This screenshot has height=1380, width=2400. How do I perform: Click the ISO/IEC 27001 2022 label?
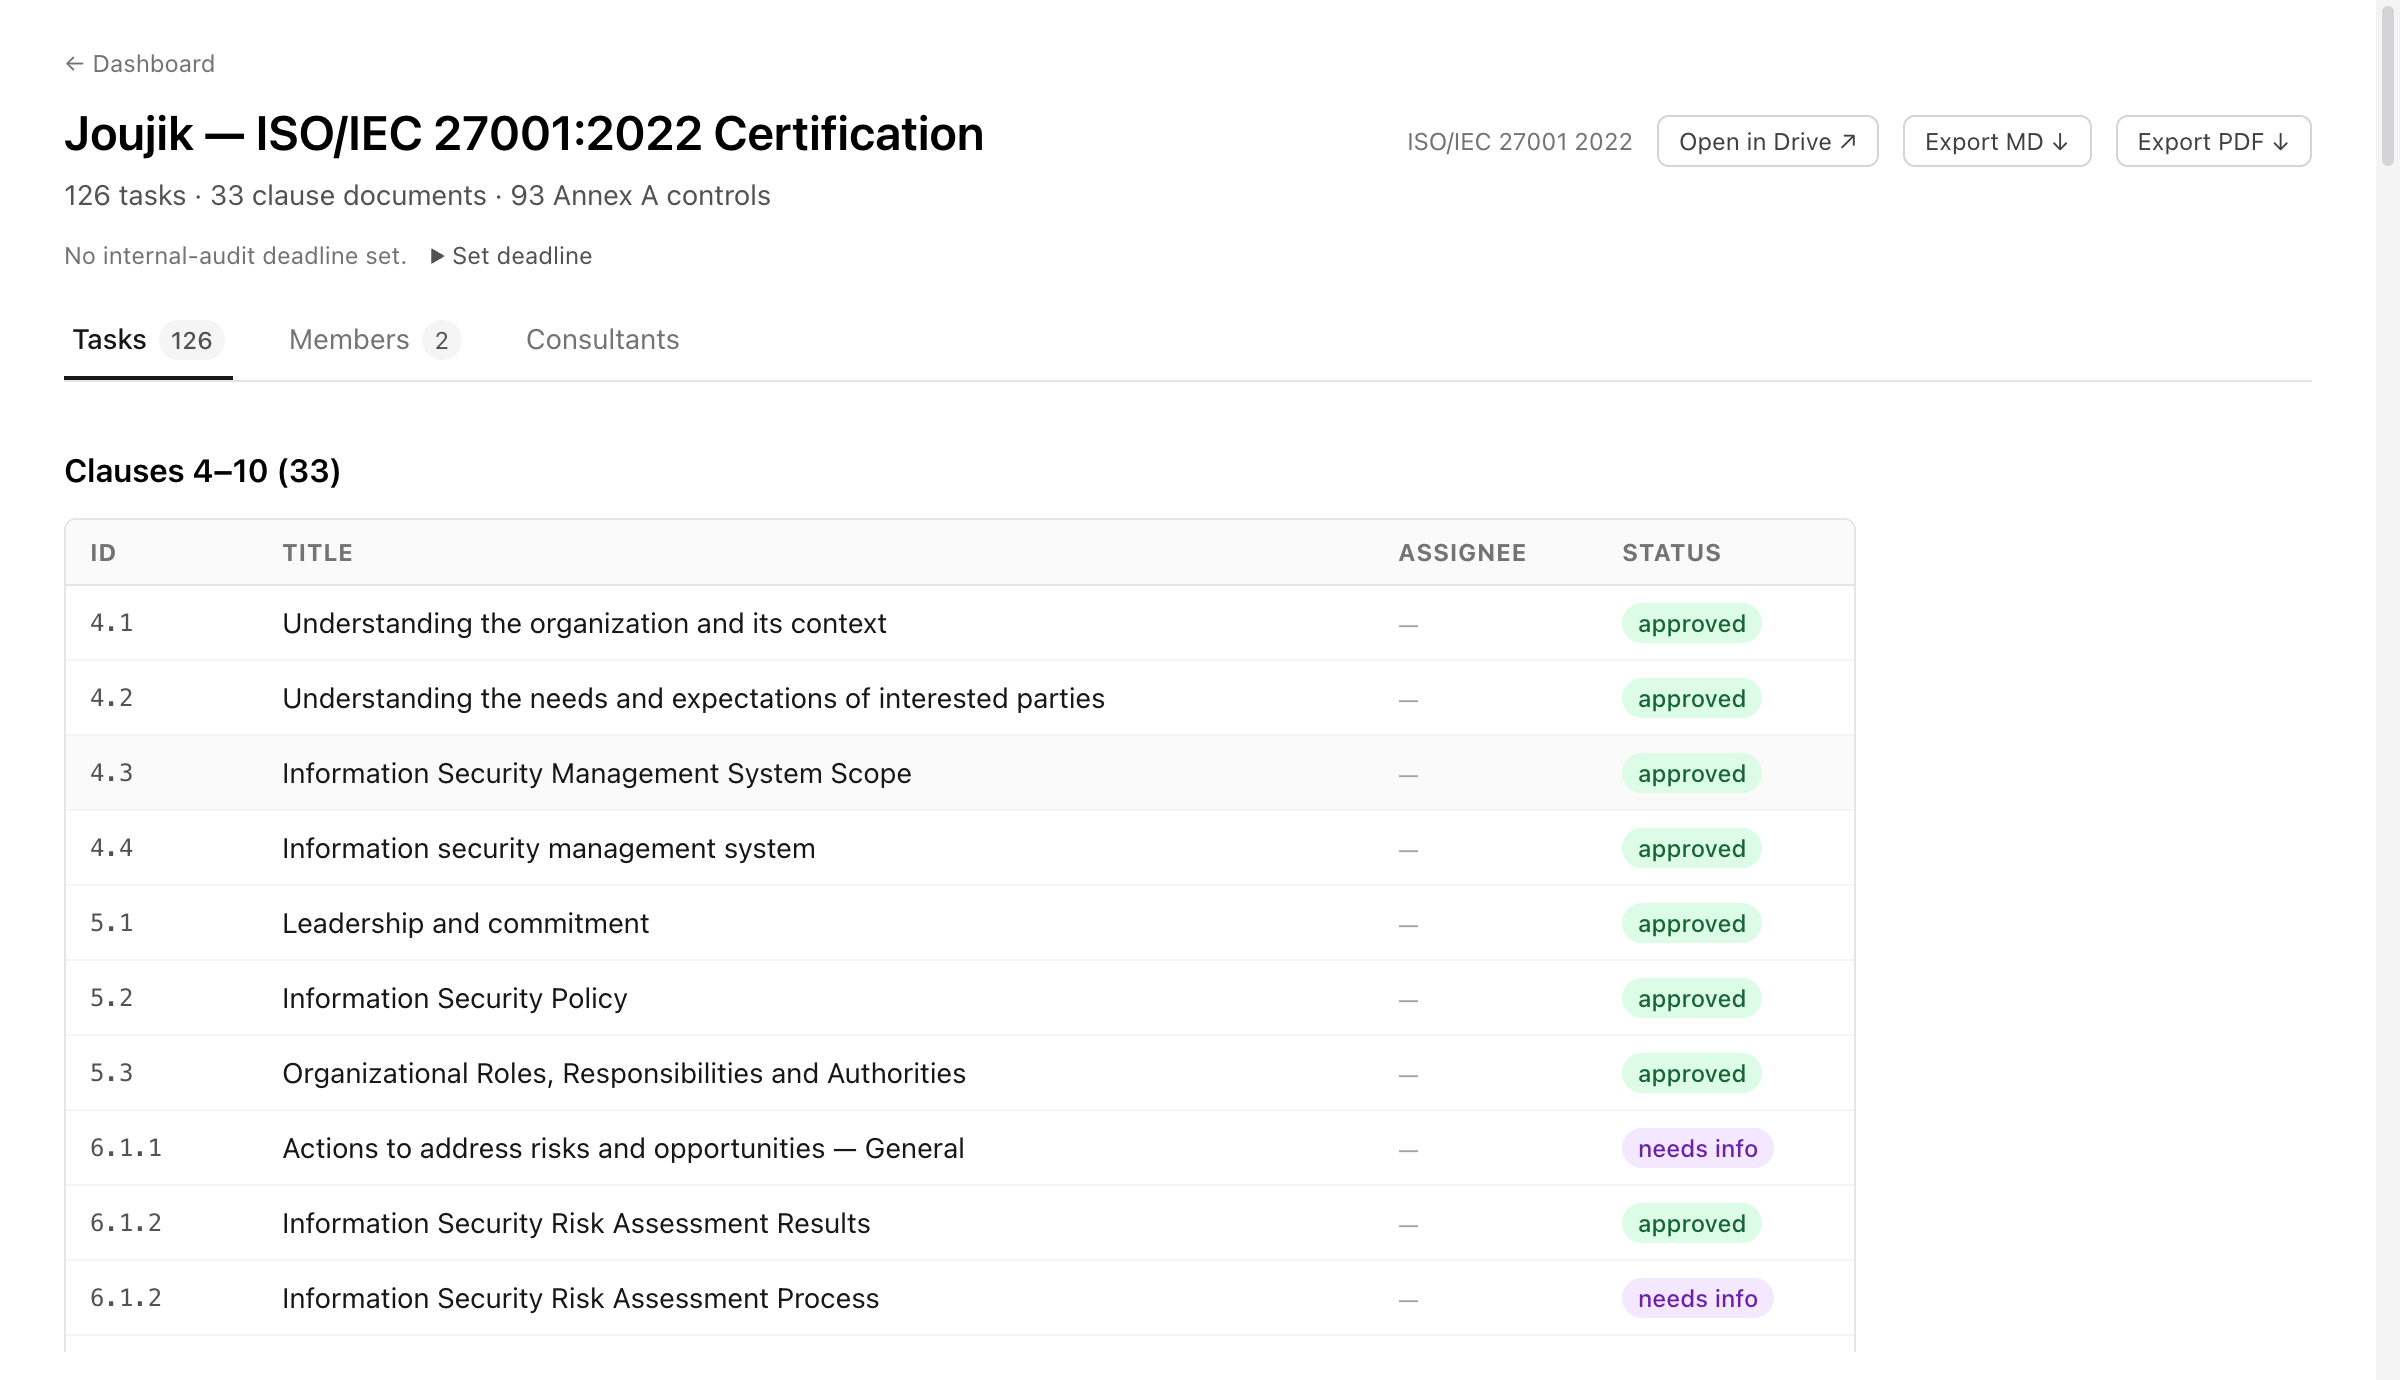(x=1519, y=142)
